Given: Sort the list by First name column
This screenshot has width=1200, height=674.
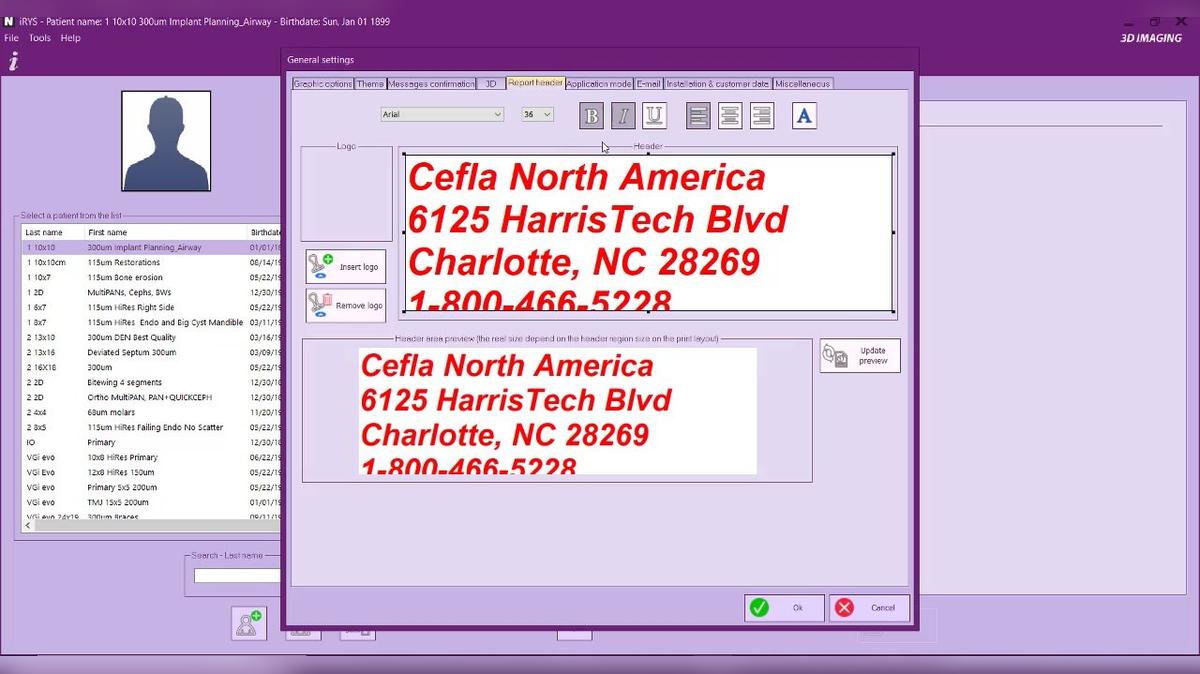Looking at the screenshot, I should 165,232.
